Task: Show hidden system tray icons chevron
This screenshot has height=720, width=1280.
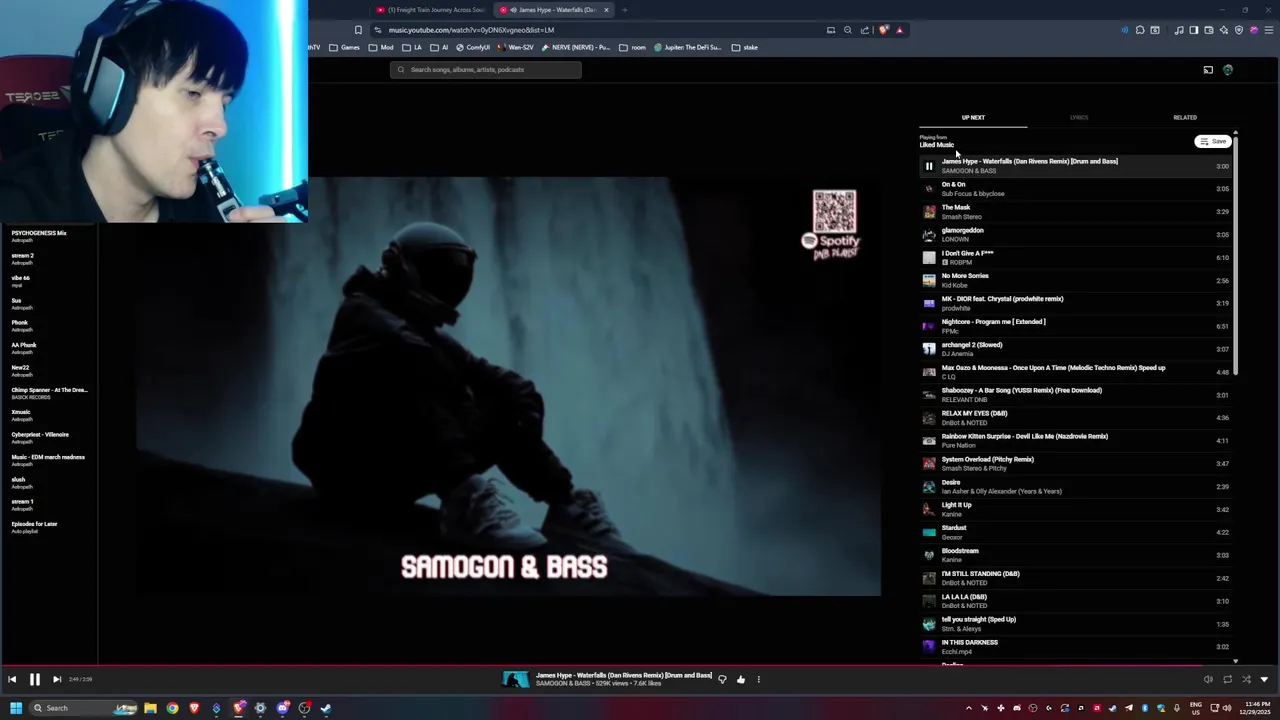Action: (x=968, y=708)
